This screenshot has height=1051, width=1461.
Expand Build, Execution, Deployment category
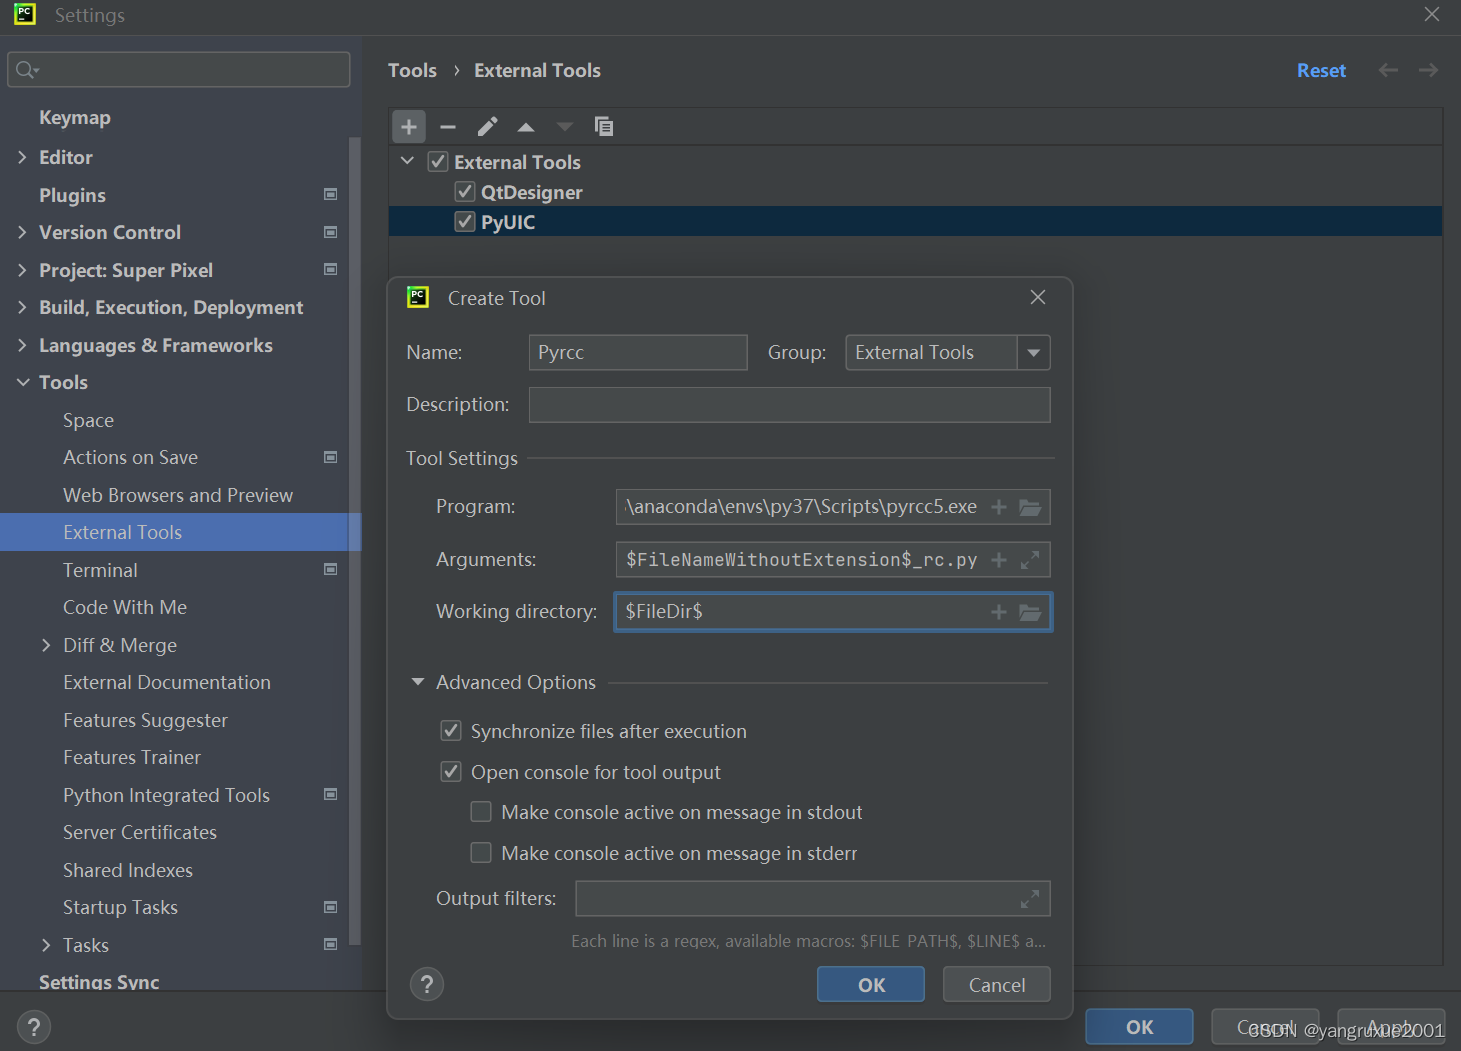pyautogui.click(x=22, y=307)
